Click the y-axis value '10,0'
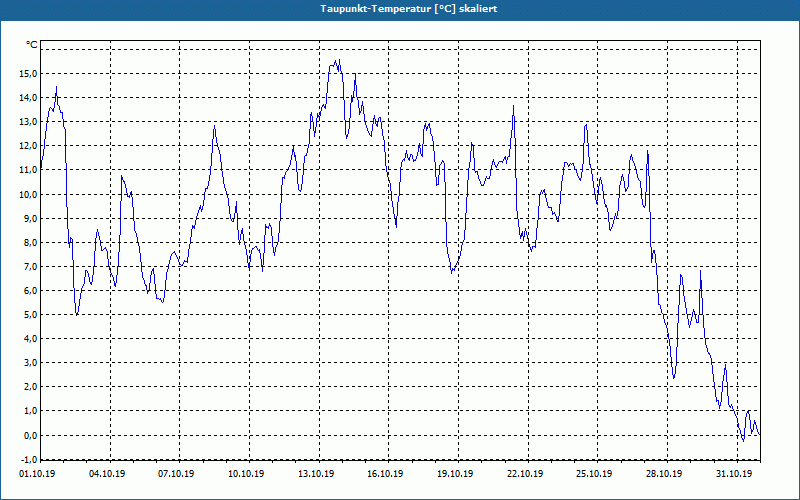 (x=28, y=194)
